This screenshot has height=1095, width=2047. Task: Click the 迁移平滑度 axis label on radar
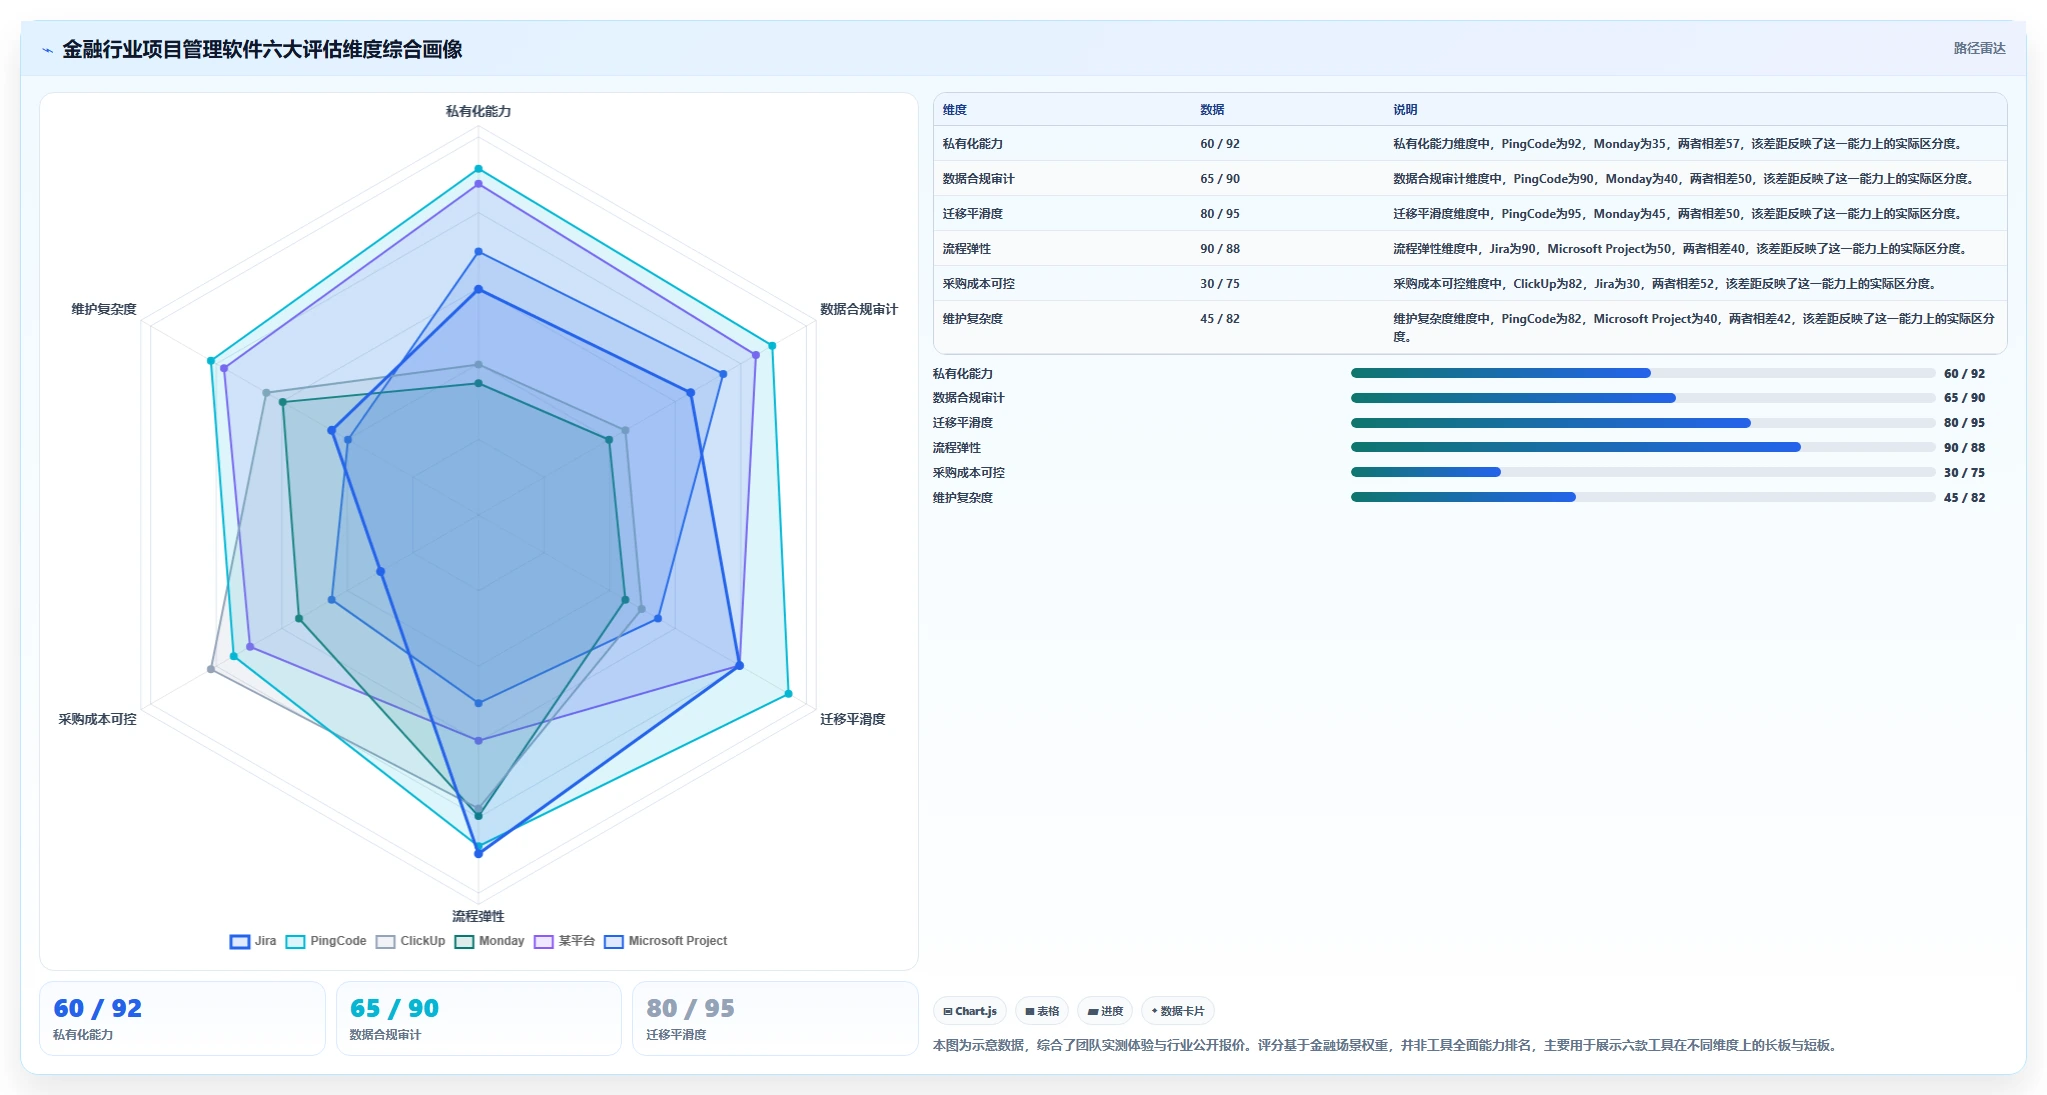(852, 719)
